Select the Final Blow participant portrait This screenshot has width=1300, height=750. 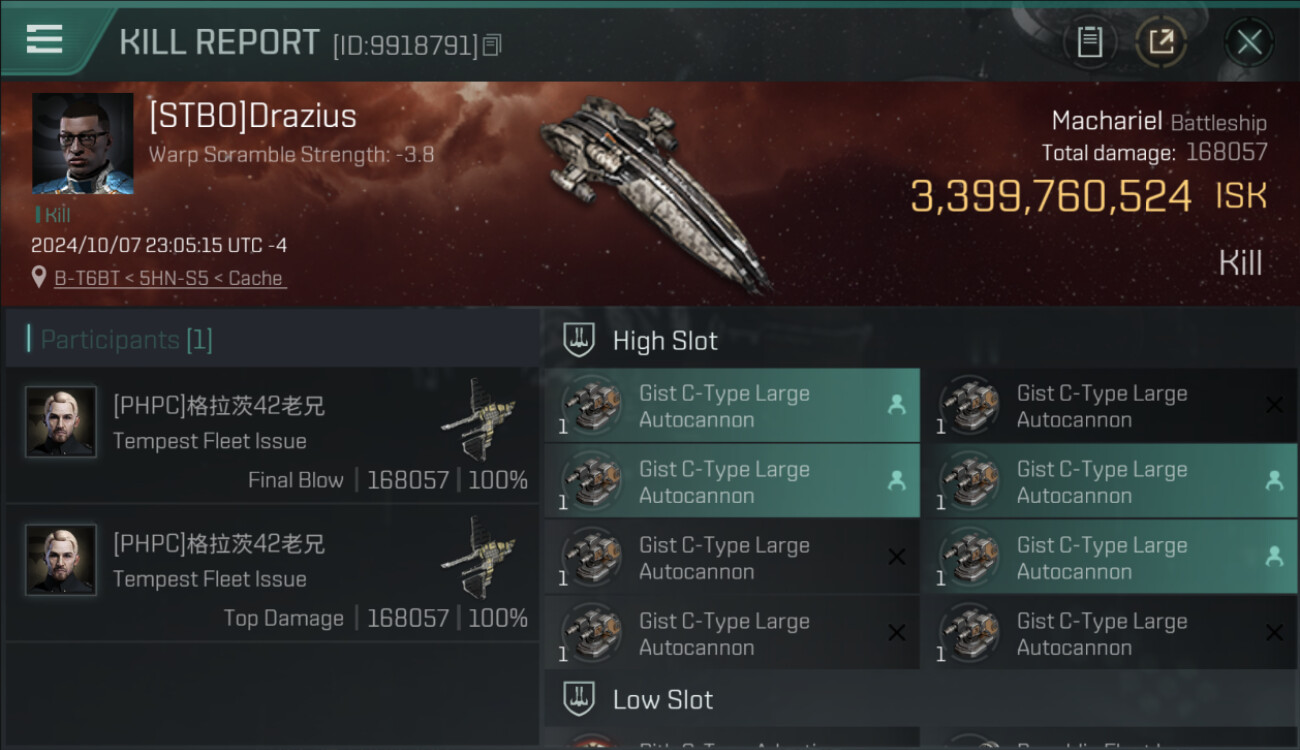point(61,422)
